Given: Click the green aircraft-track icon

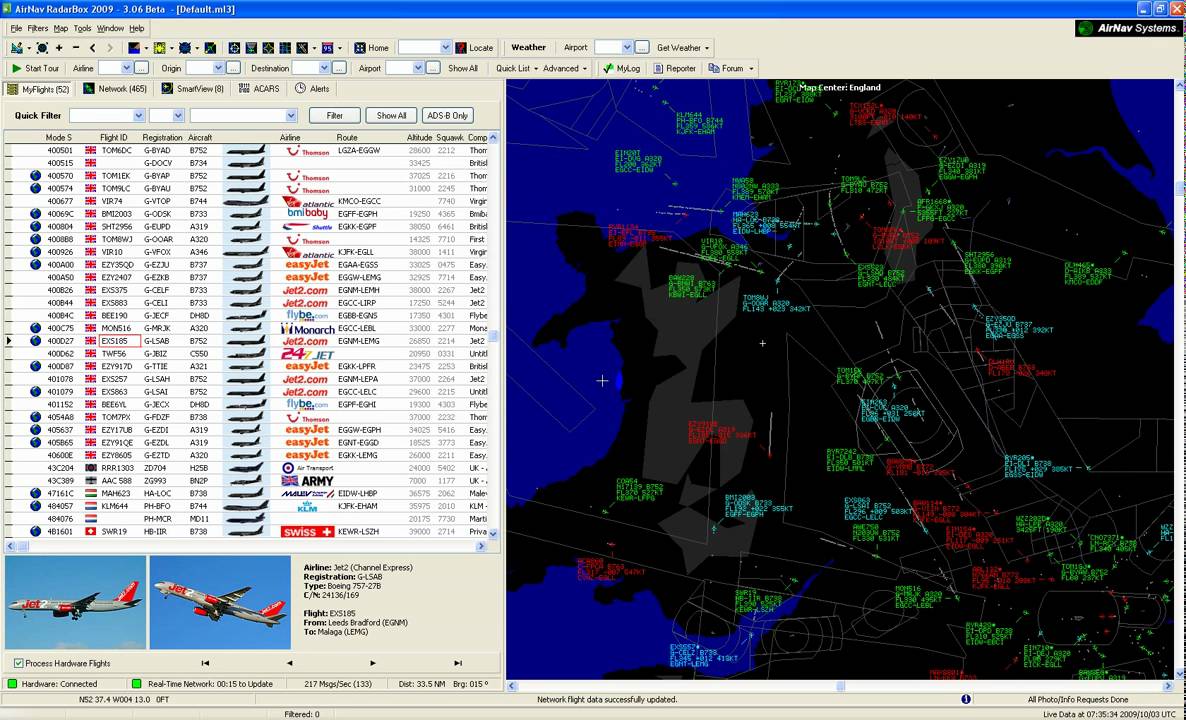Looking at the screenshot, I should [210, 48].
